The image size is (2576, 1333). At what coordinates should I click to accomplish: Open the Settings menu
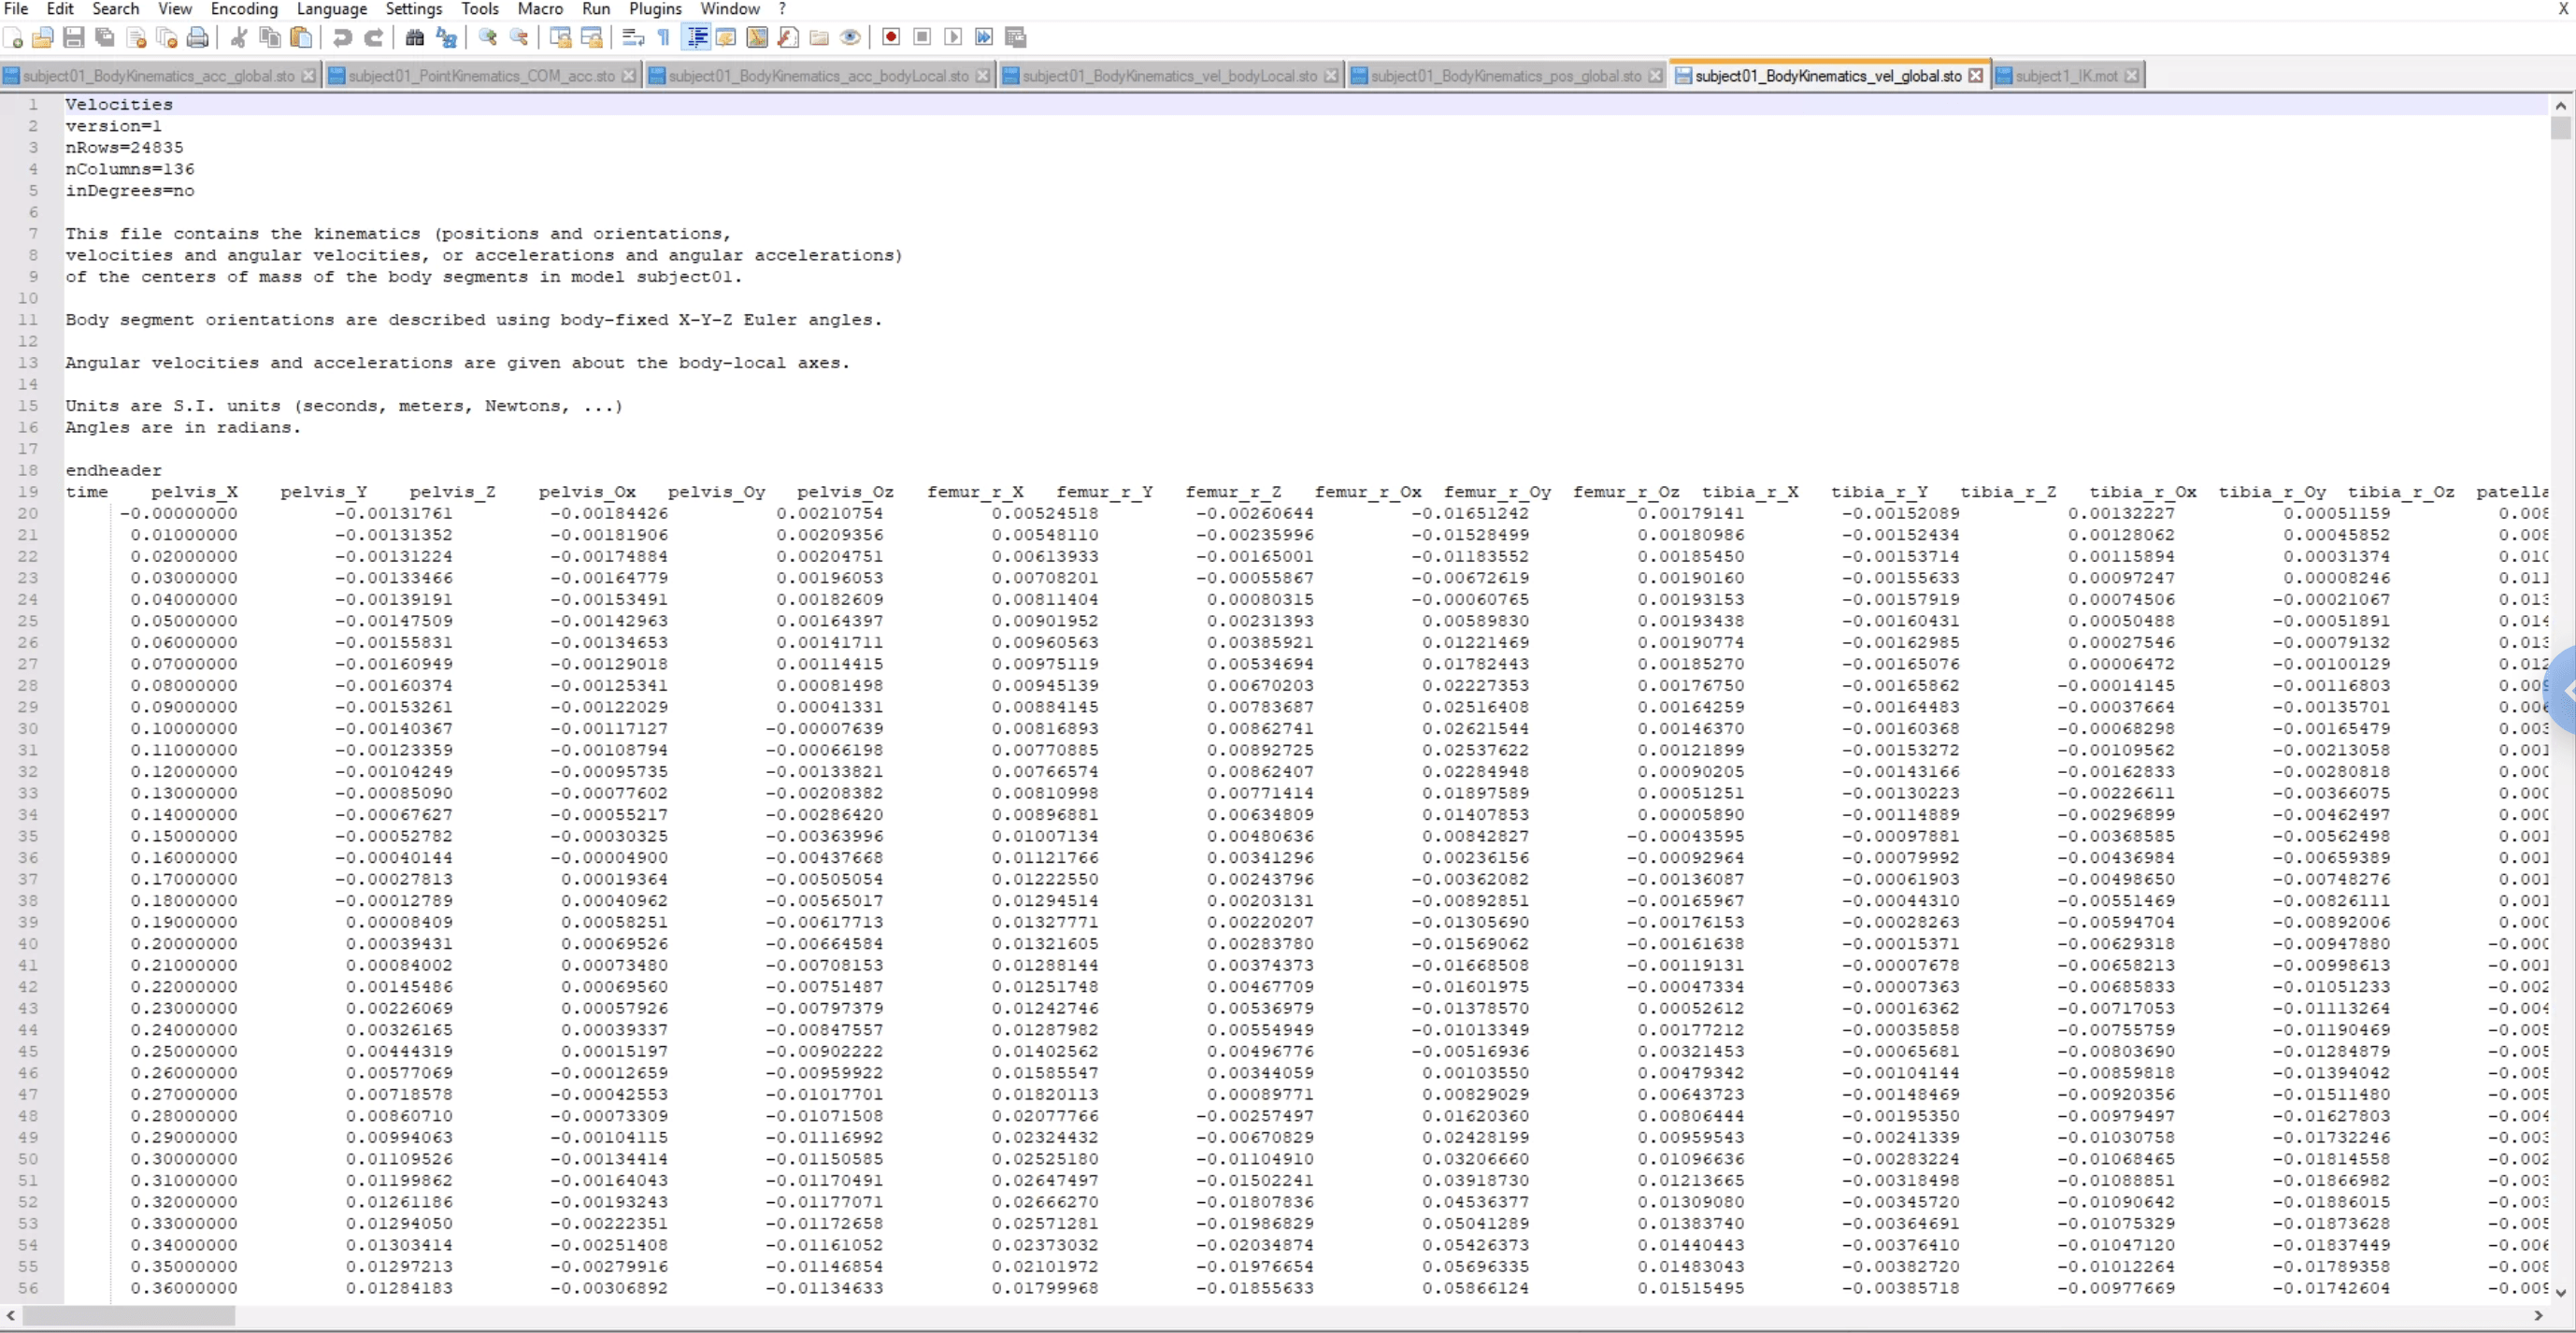[414, 9]
